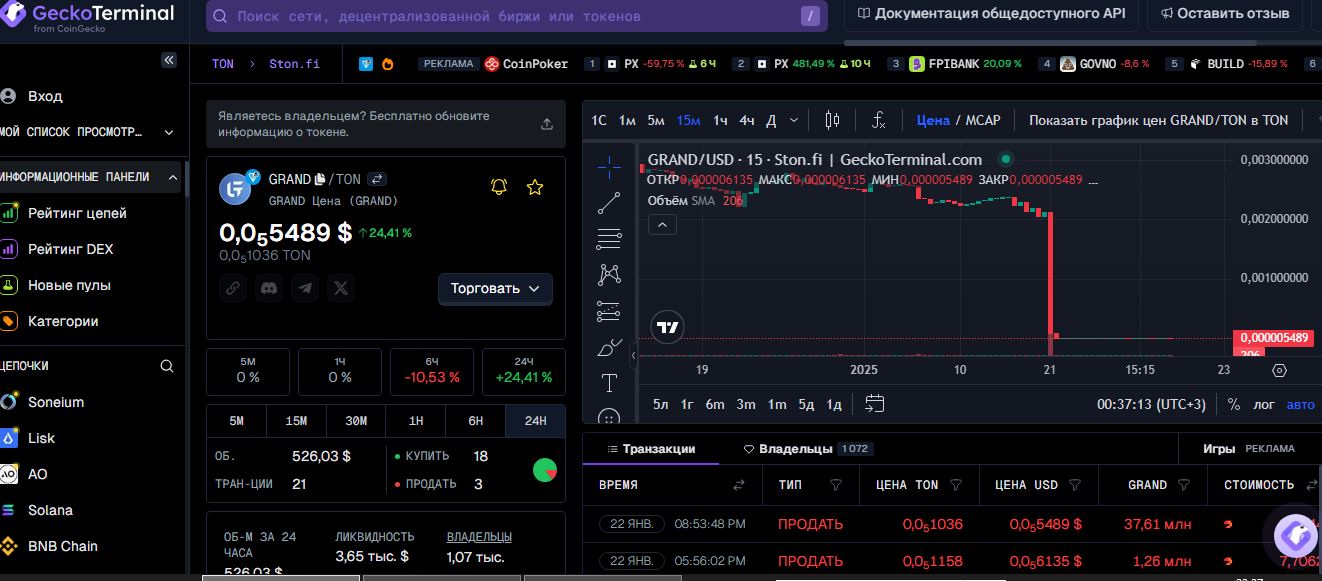Filter by TON price funnel icon
1322x581 pixels.
[956, 485]
